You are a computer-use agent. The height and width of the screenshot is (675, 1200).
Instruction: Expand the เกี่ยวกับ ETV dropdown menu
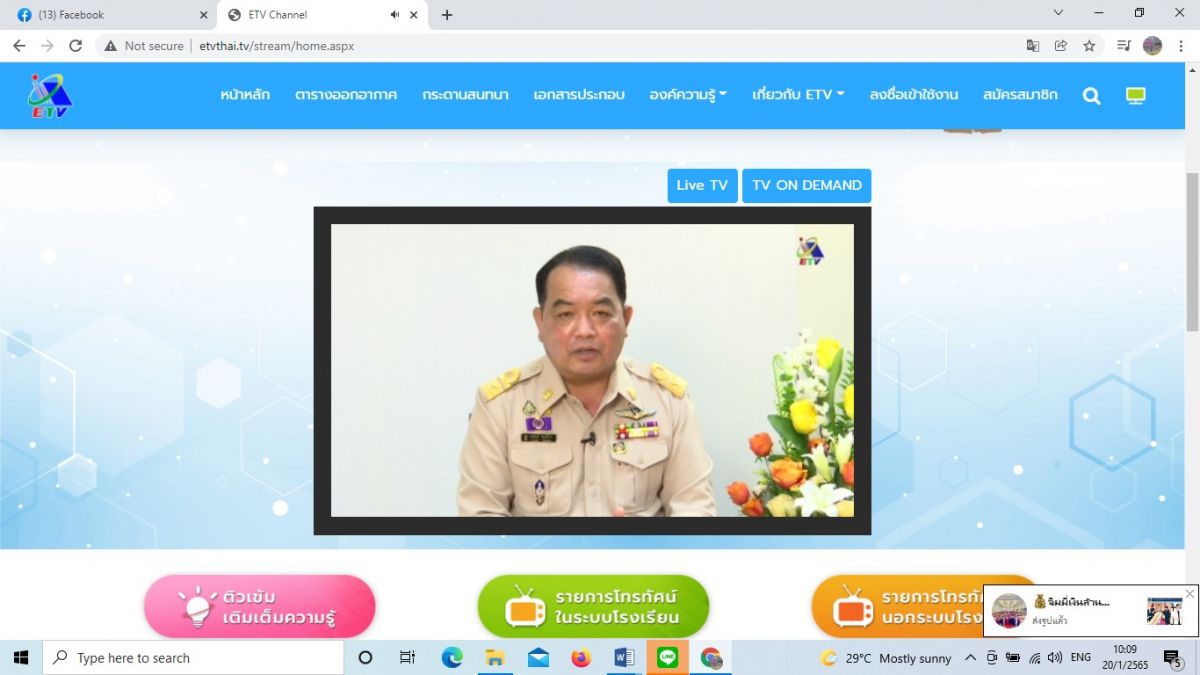pos(798,95)
